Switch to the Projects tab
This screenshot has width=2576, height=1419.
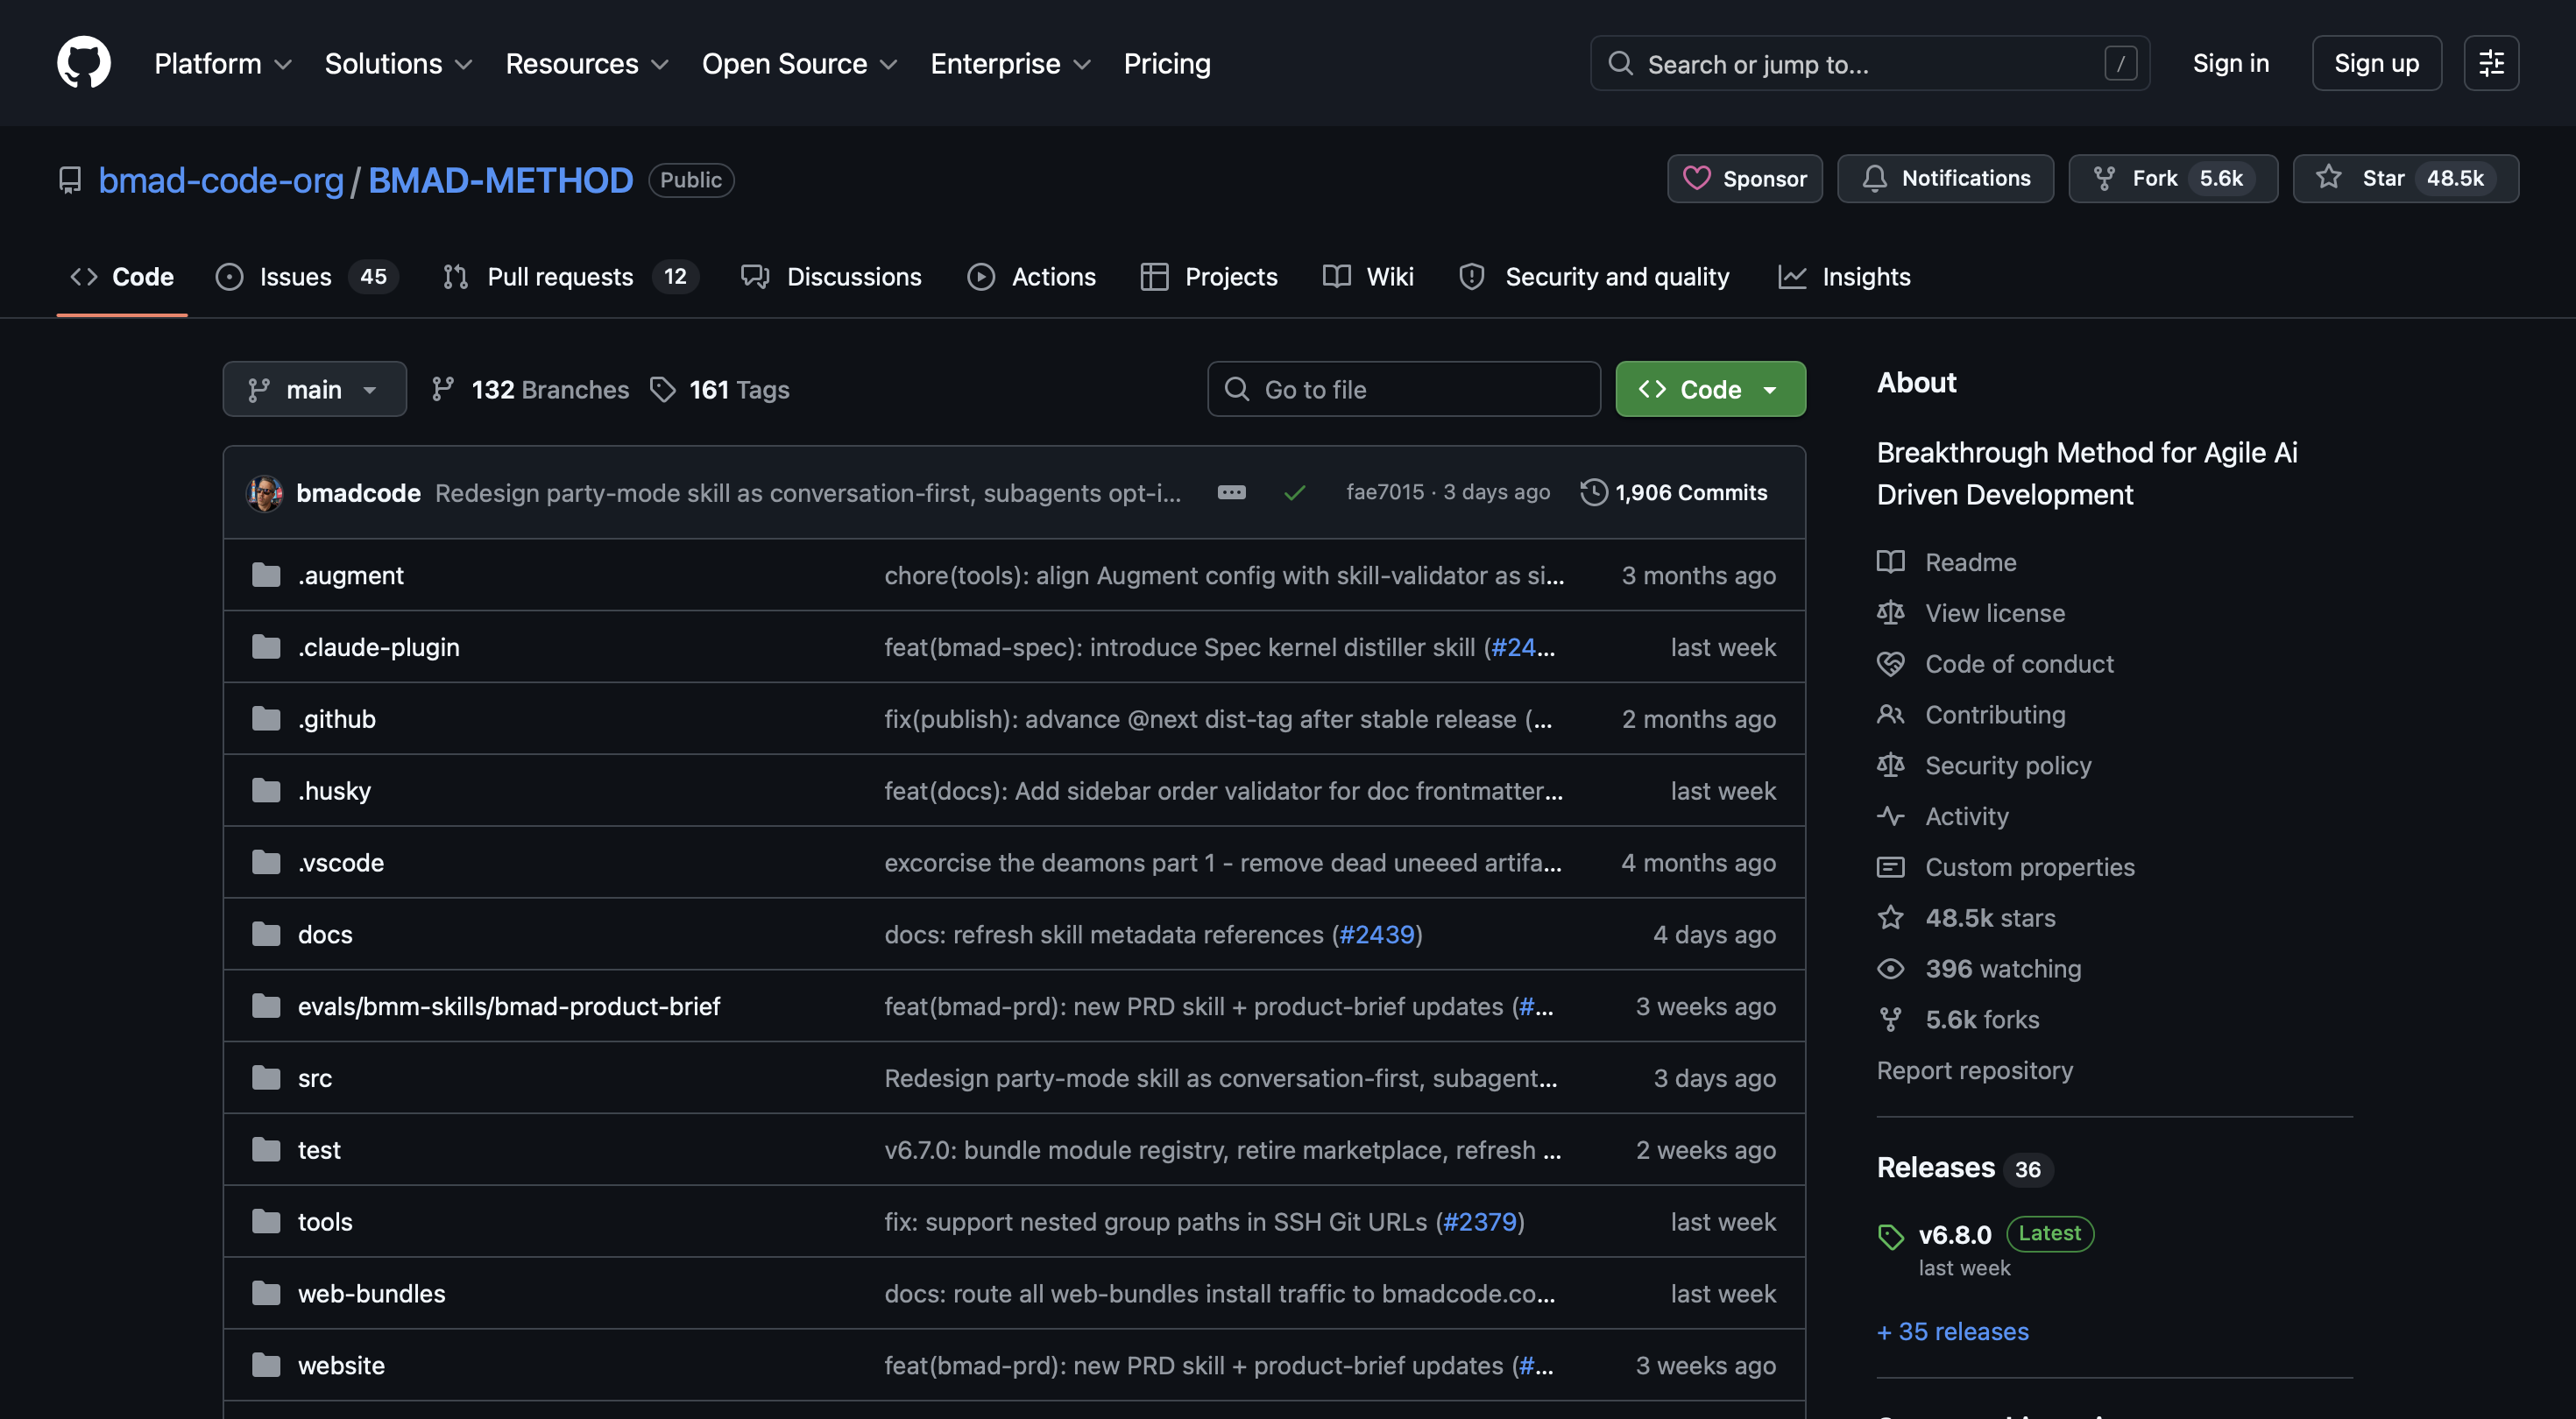[x=1209, y=277]
